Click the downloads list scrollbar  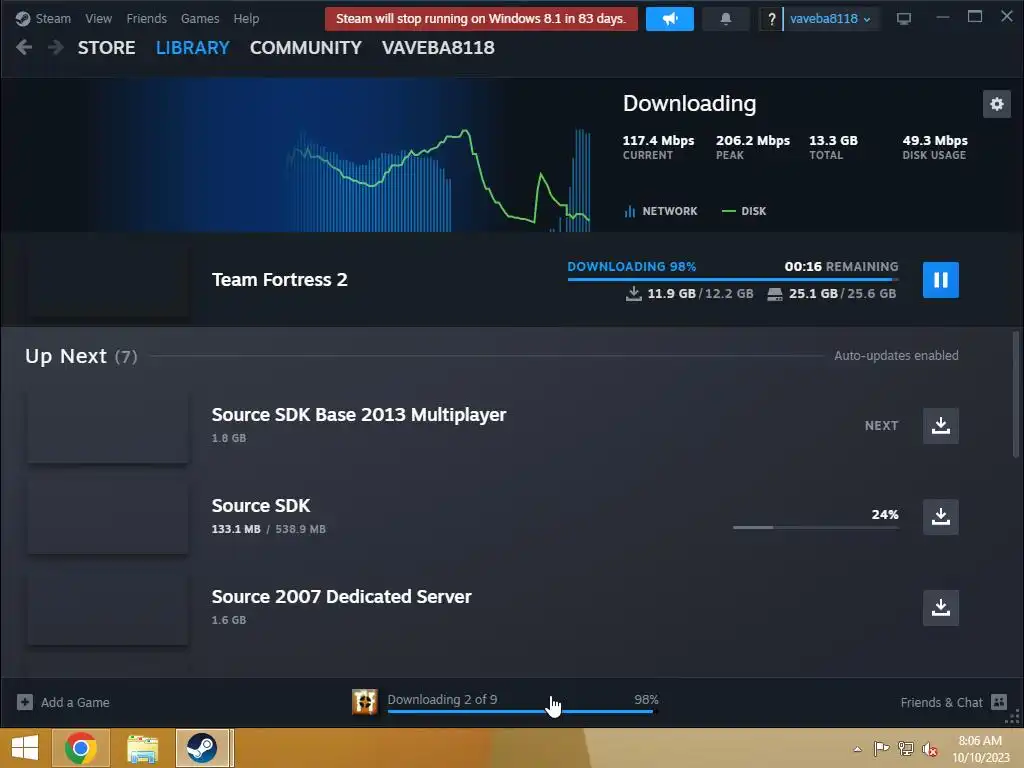(x=1016, y=394)
